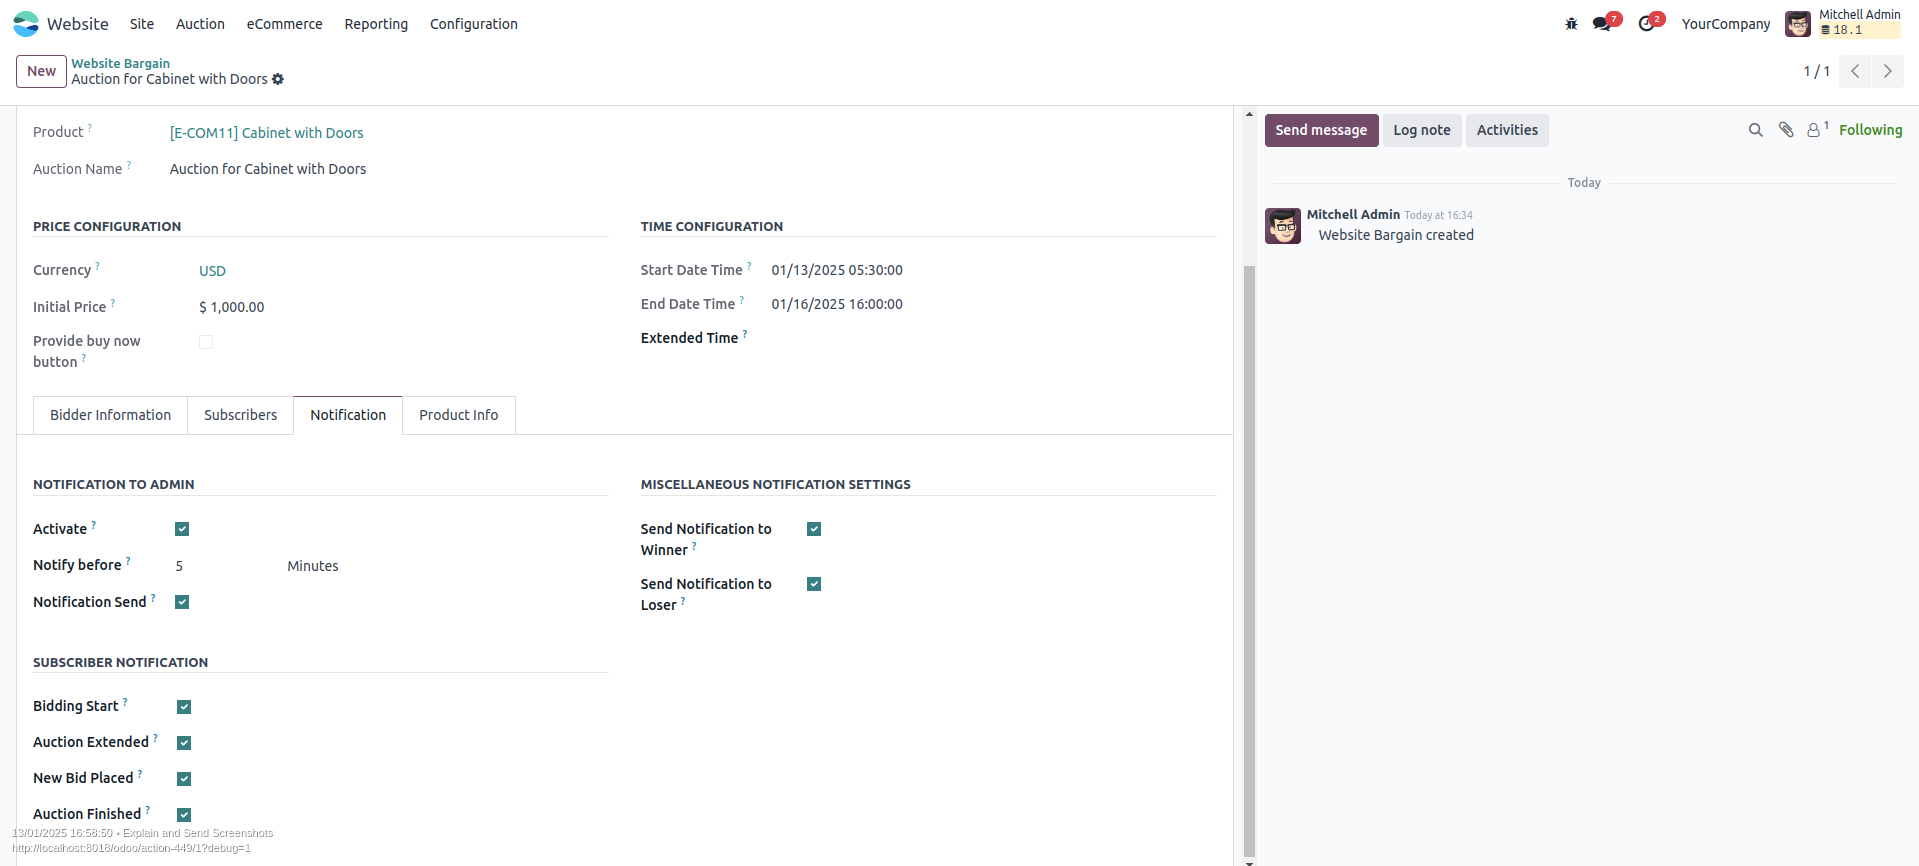Show followers via the person icon
This screenshot has width=1919, height=866.
pos(1815,130)
